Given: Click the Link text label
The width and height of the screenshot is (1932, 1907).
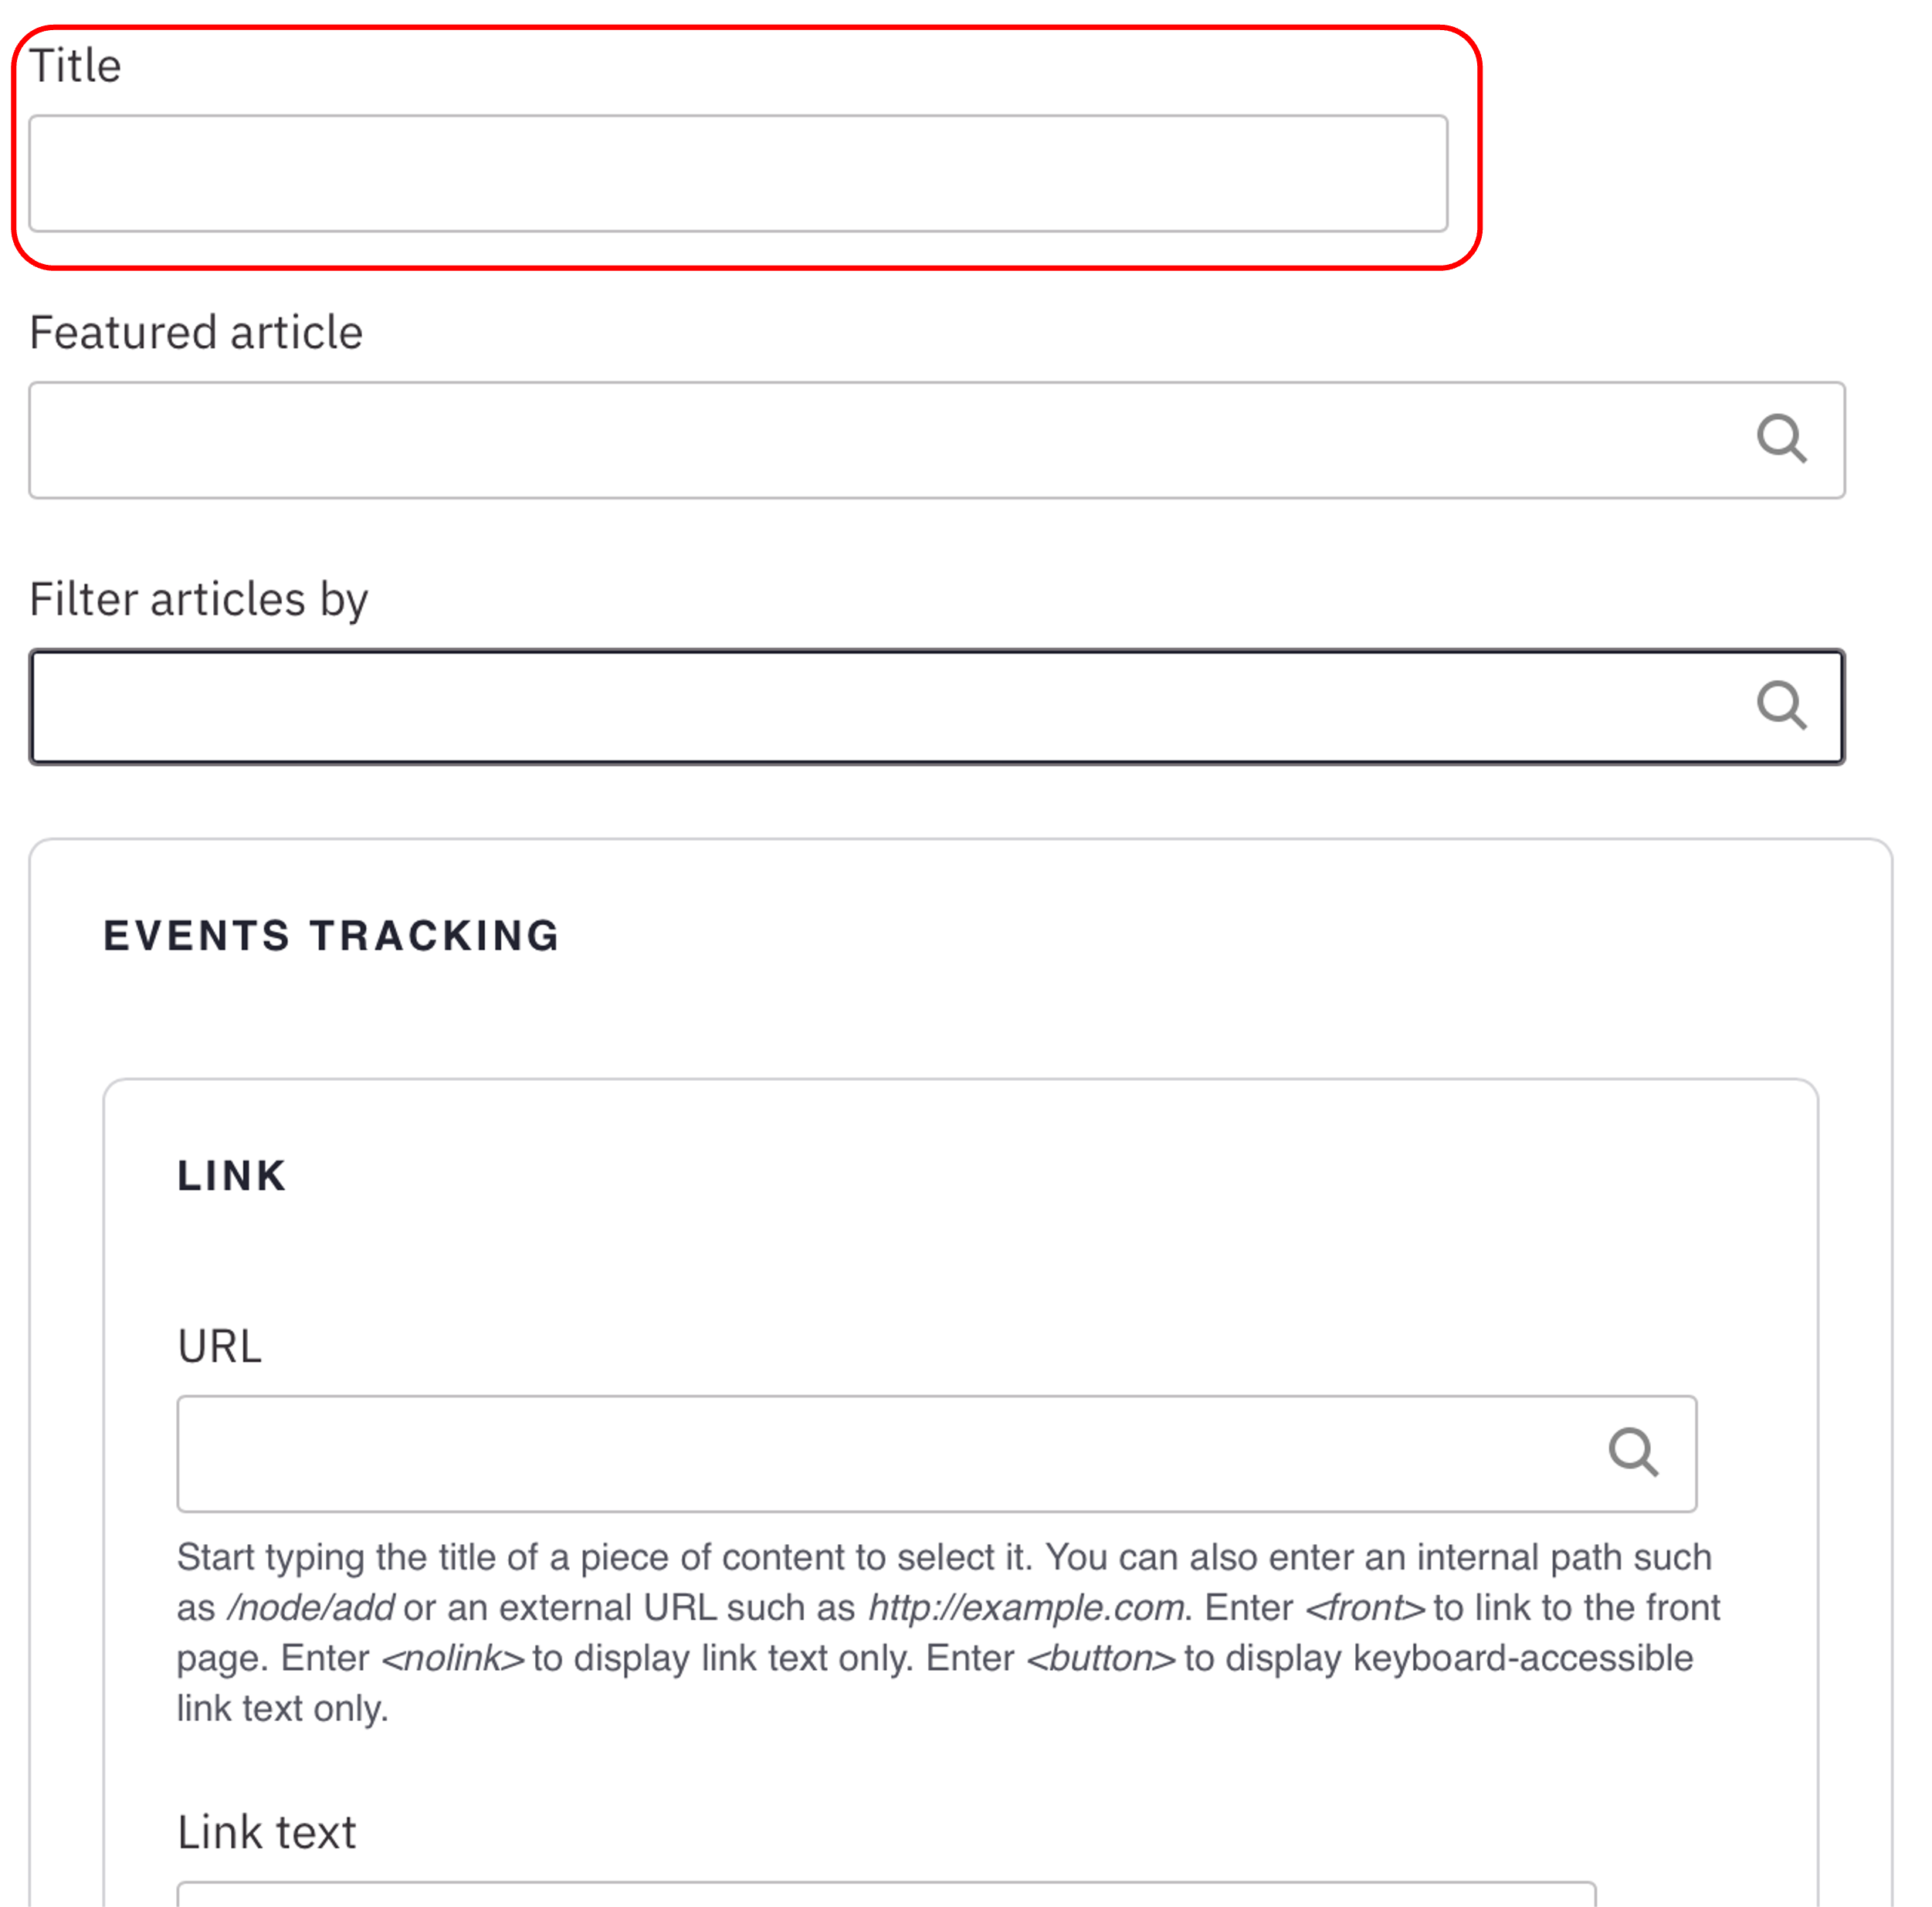Looking at the screenshot, I should coord(266,1832).
